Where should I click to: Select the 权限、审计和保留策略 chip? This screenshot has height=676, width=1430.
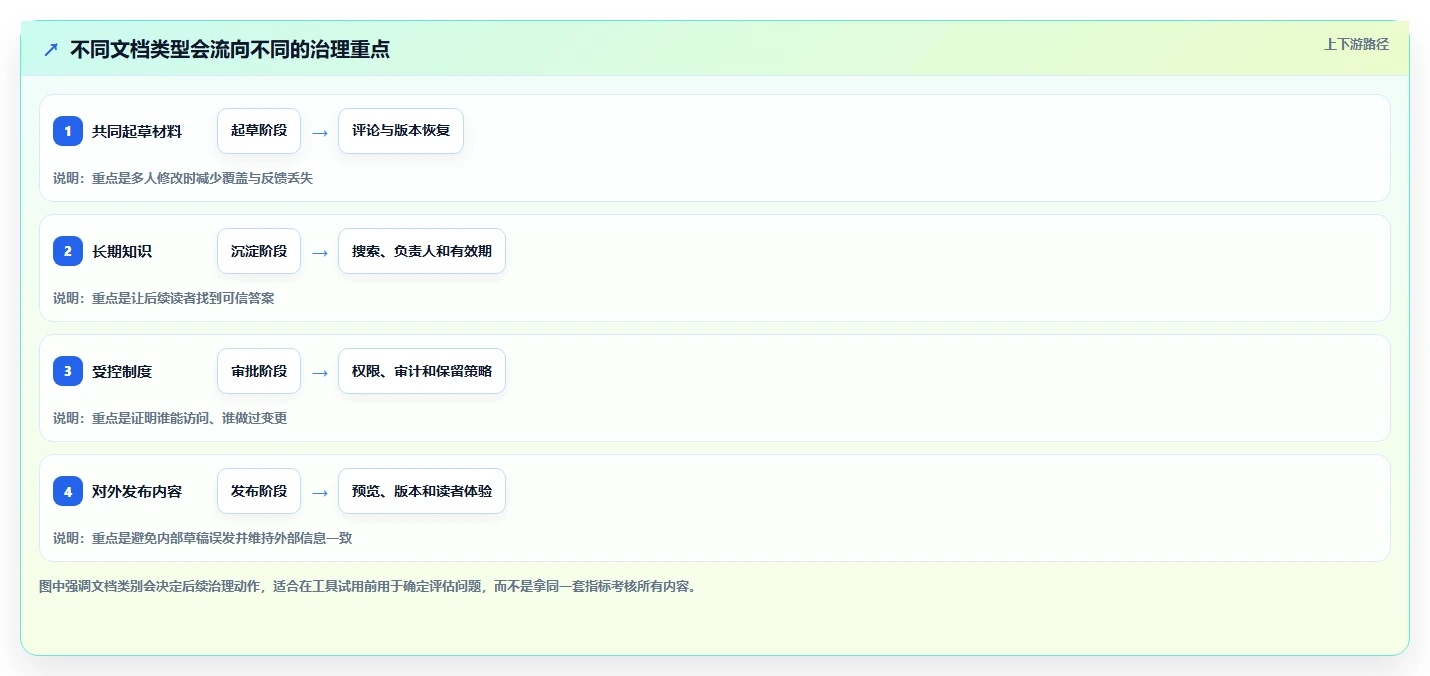(x=422, y=371)
